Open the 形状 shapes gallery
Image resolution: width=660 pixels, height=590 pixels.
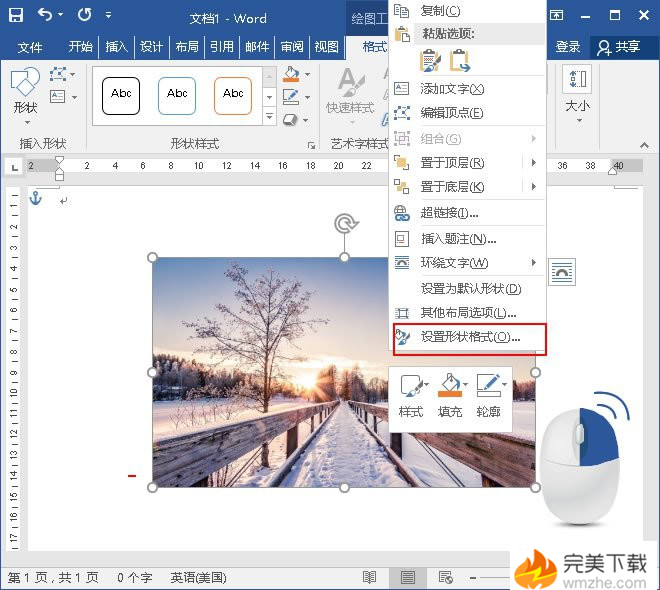25,96
